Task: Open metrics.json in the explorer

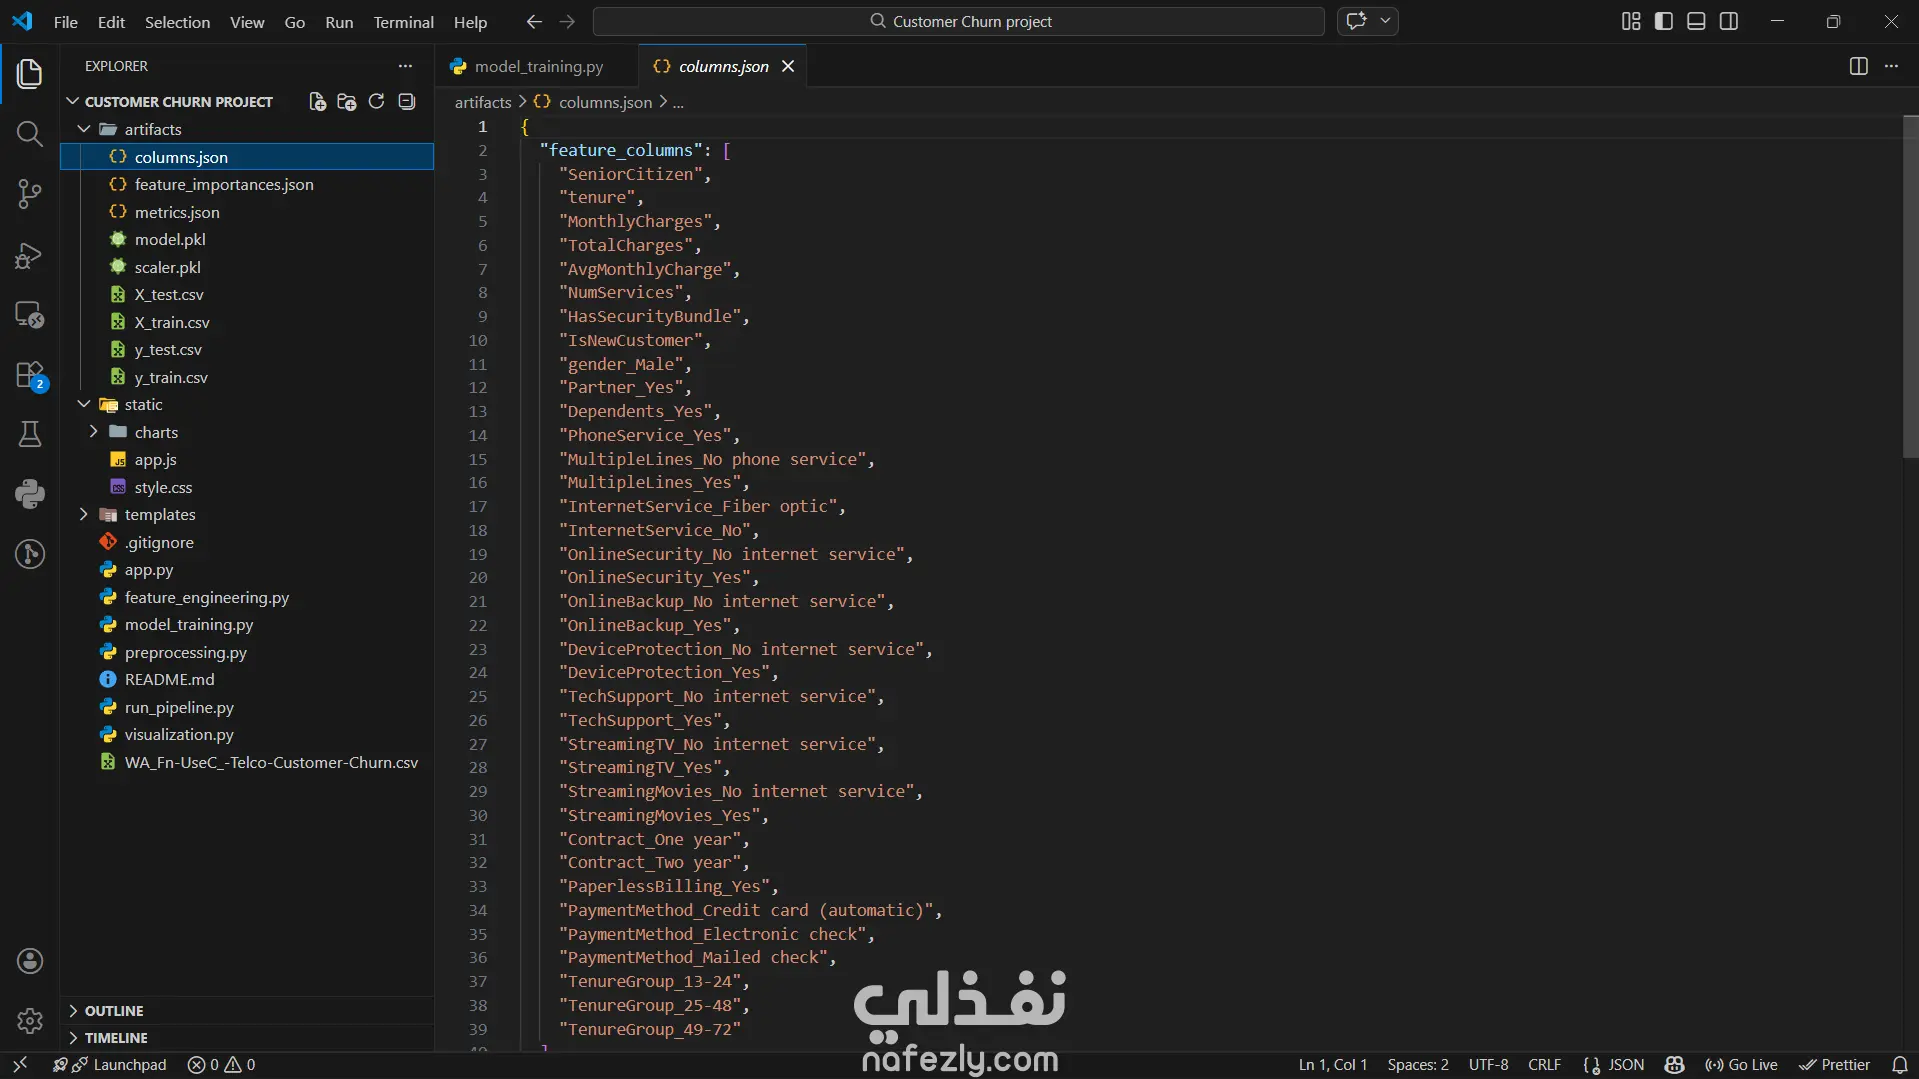Action: [x=176, y=212]
